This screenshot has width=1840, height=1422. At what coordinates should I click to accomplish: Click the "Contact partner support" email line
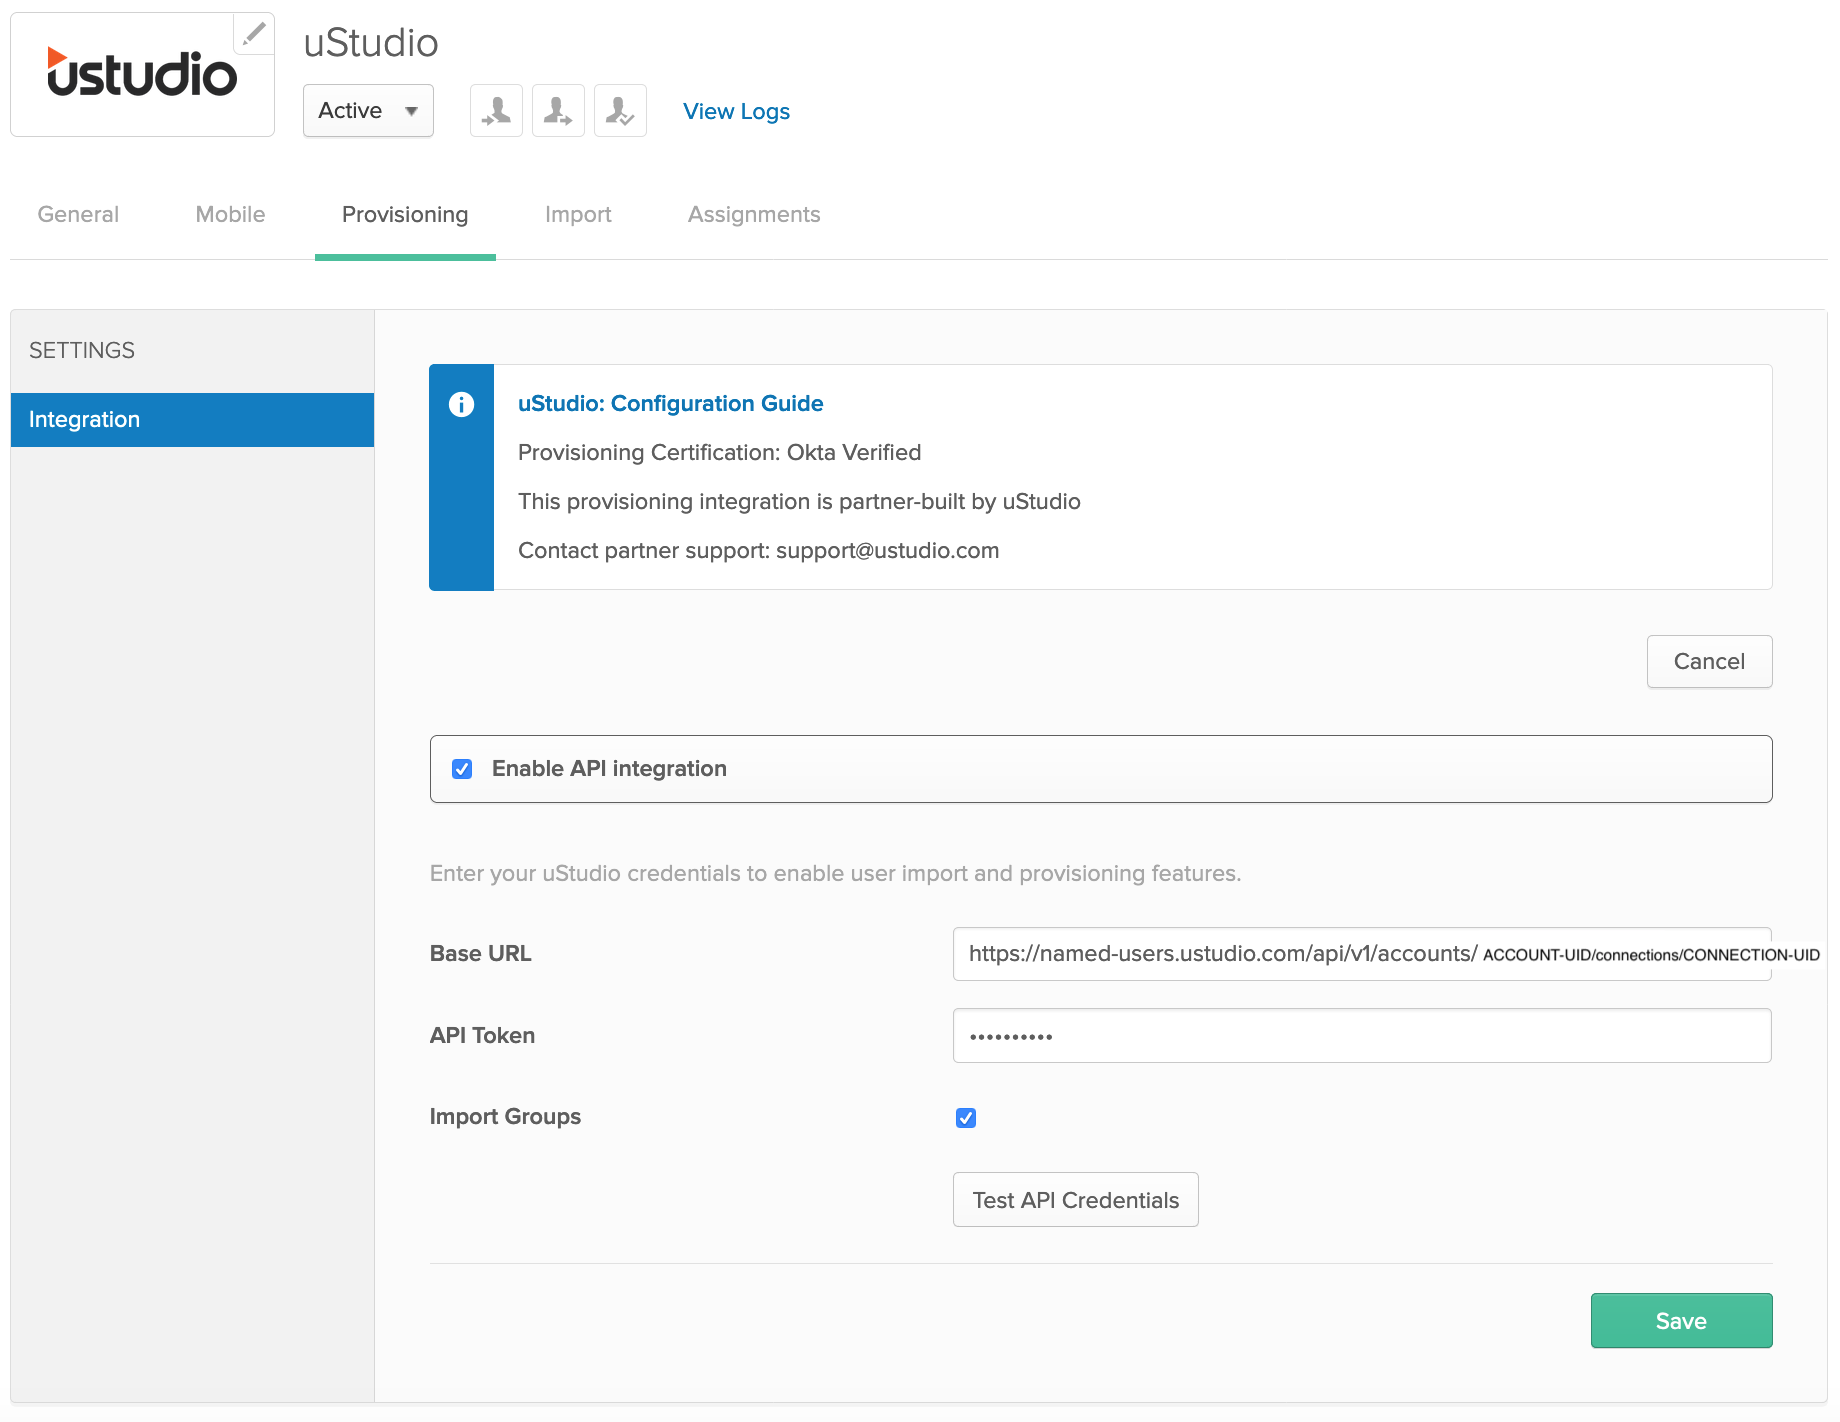click(758, 551)
